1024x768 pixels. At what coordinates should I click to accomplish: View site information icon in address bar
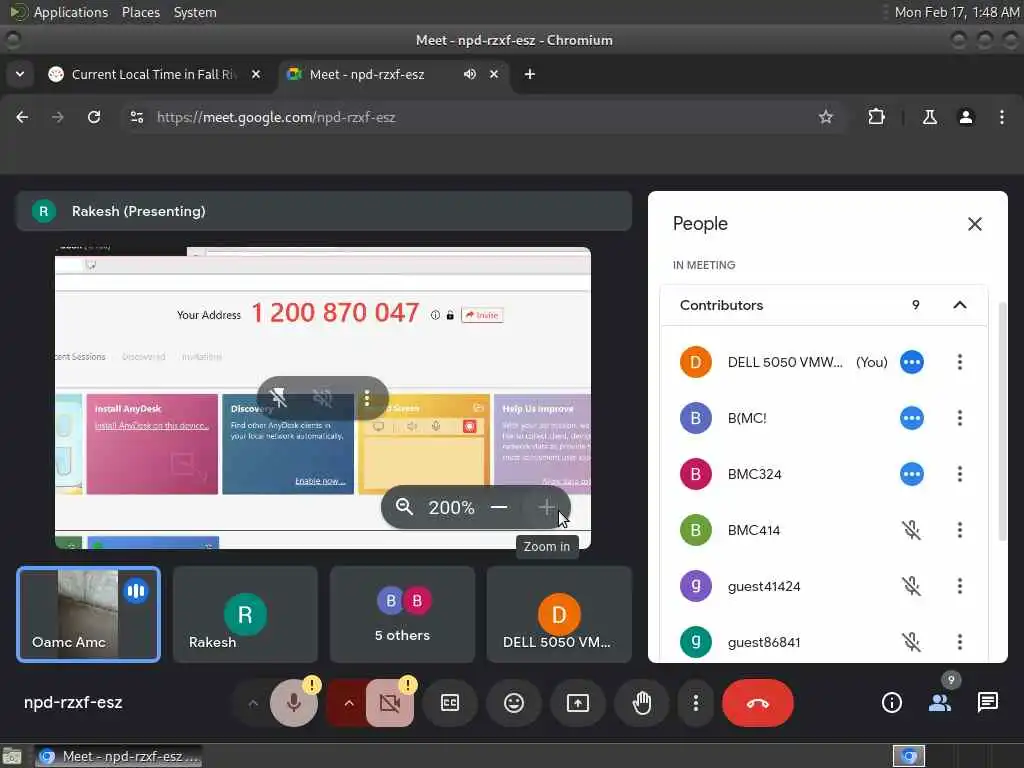[136, 117]
